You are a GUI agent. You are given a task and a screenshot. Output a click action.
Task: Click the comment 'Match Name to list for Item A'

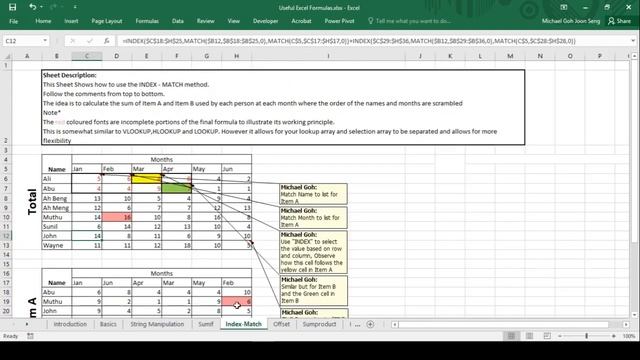[313, 194]
